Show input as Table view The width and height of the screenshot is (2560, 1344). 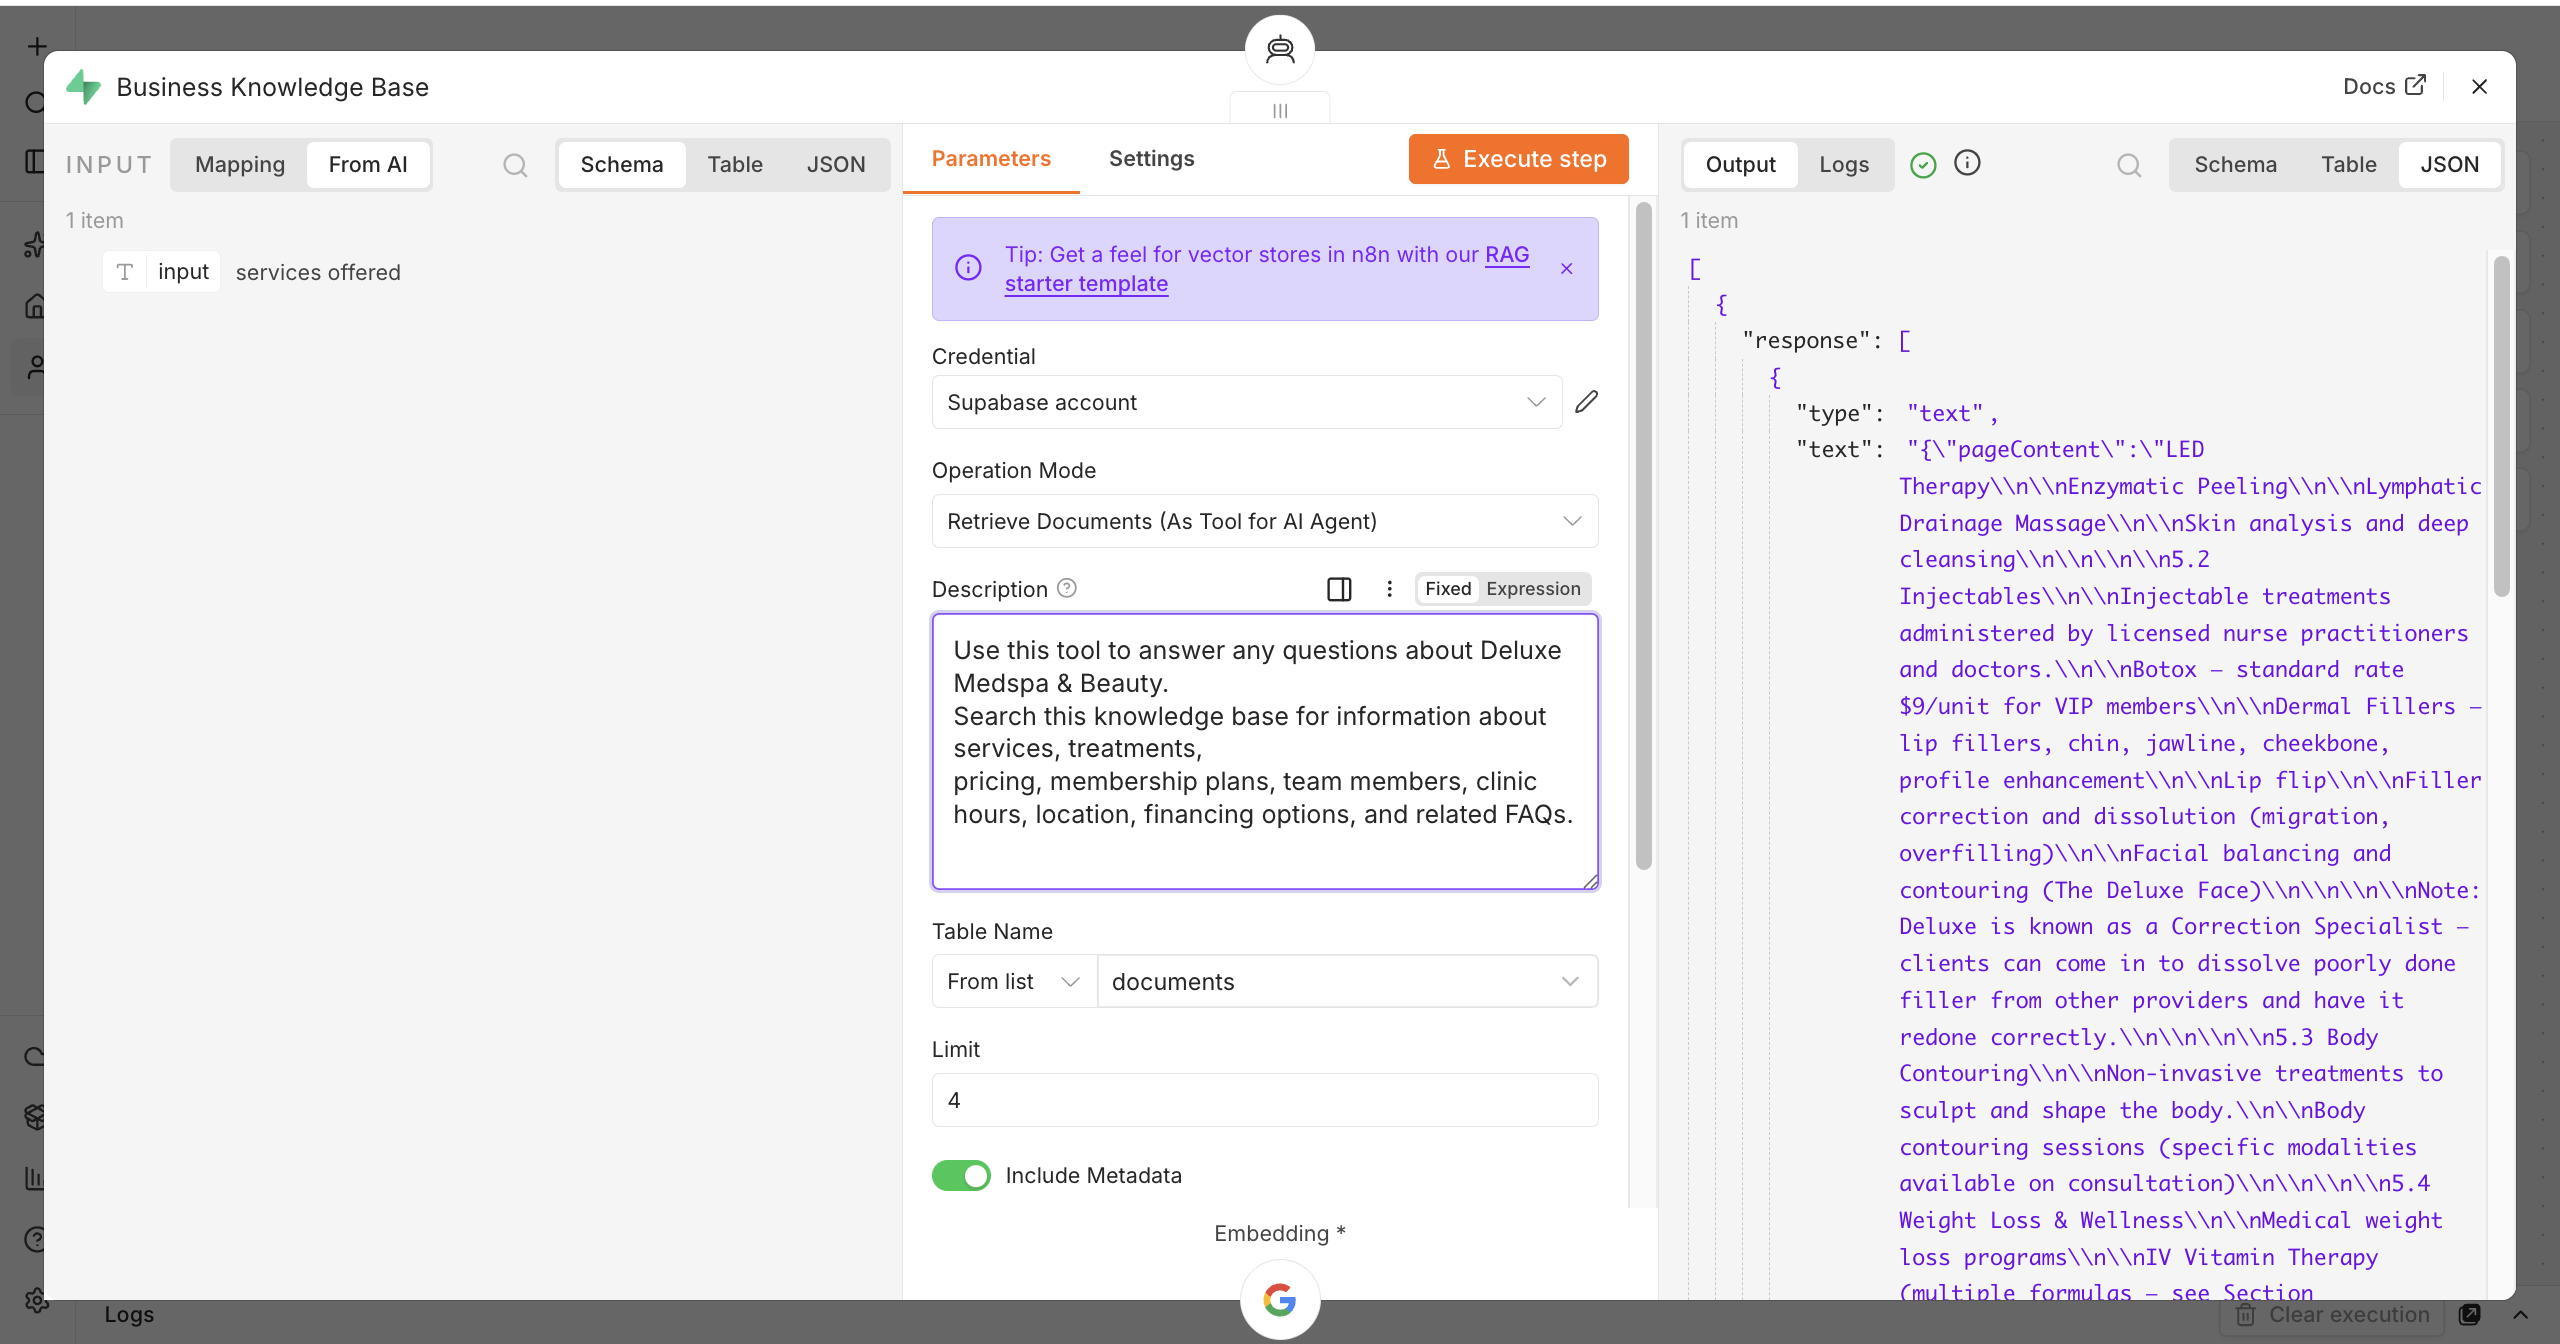735,165
